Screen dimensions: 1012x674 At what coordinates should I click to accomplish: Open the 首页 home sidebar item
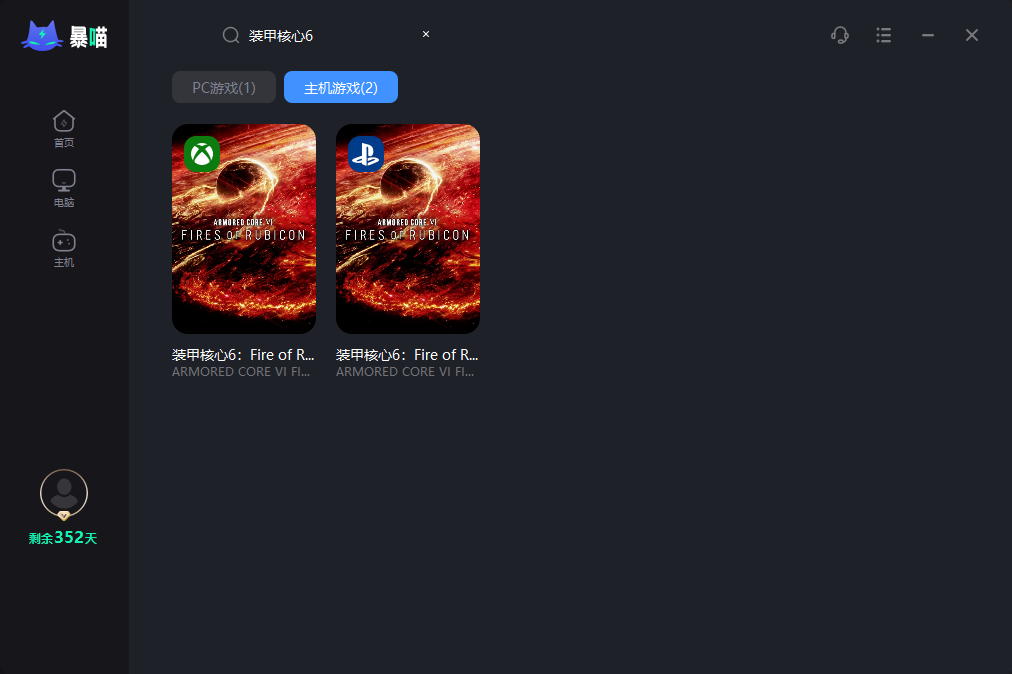[x=64, y=129]
